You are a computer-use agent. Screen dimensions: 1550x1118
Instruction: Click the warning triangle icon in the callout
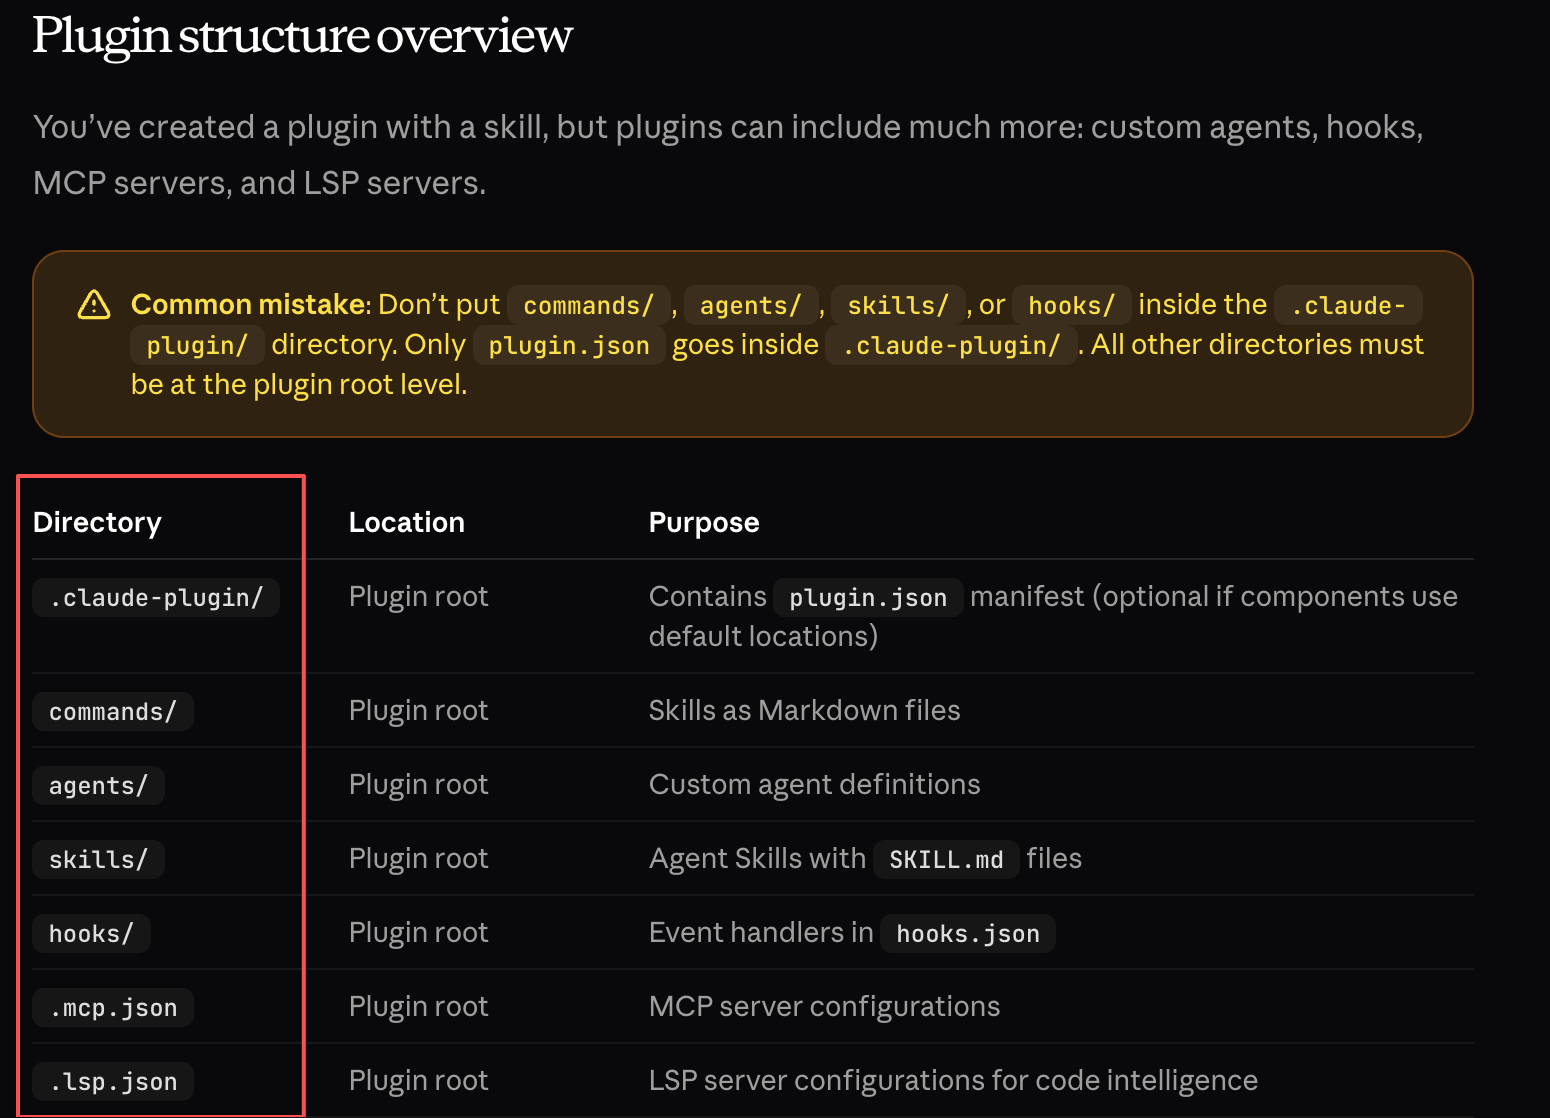(94, 305)
